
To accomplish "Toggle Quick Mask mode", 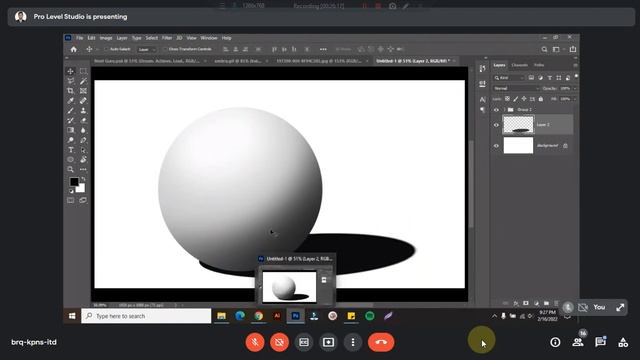I will 71,200.
